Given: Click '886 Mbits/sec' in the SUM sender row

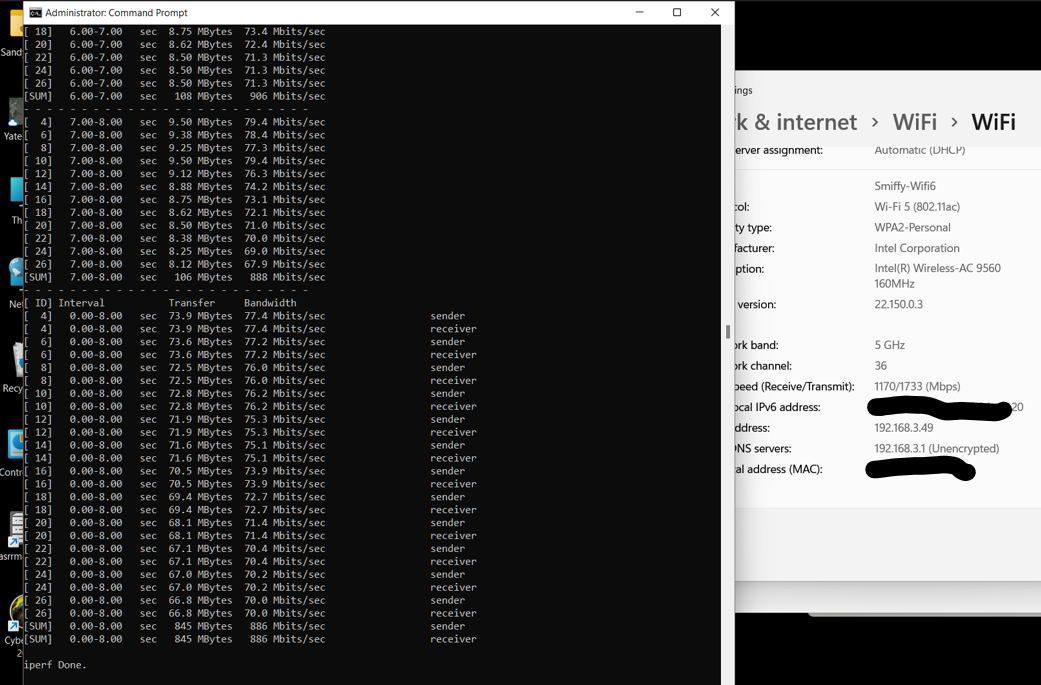Looking at the screenshot, I should (x=287, y=626).
